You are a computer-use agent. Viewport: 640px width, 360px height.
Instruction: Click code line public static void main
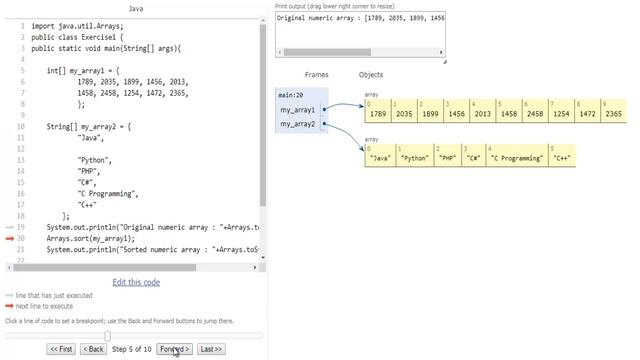point(106,48)
